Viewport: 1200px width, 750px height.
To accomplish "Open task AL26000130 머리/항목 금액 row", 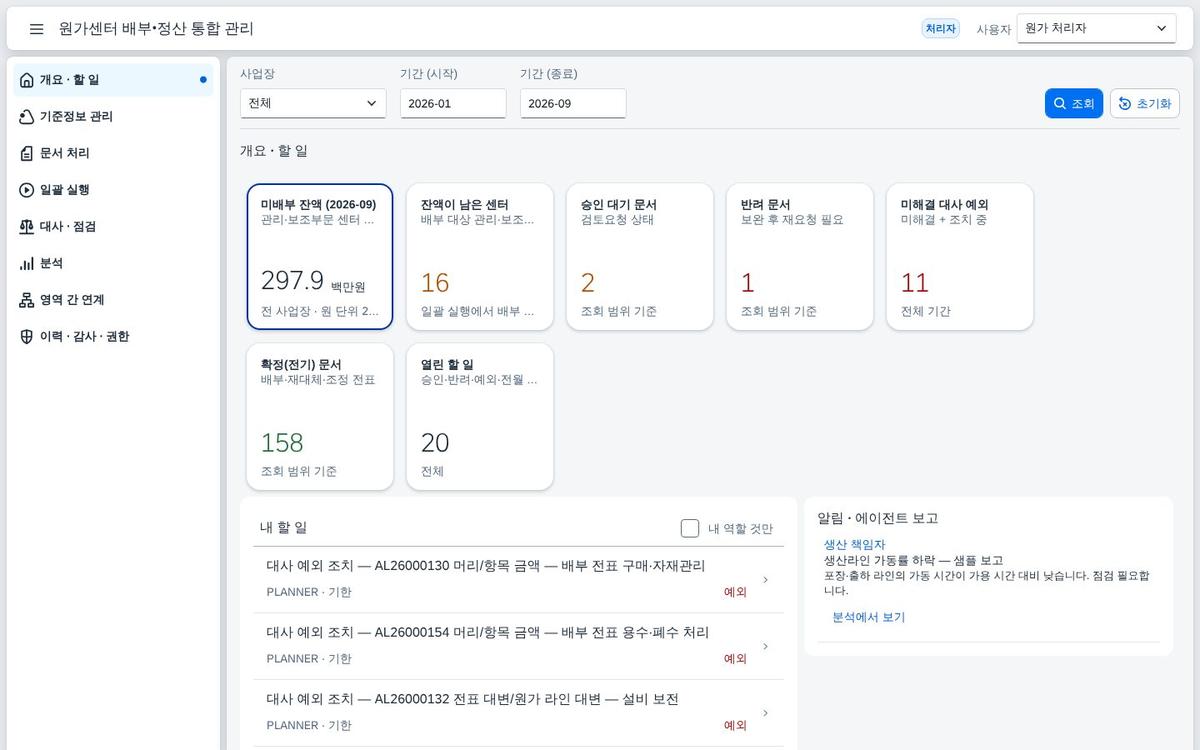I will (x=518, y=579).
